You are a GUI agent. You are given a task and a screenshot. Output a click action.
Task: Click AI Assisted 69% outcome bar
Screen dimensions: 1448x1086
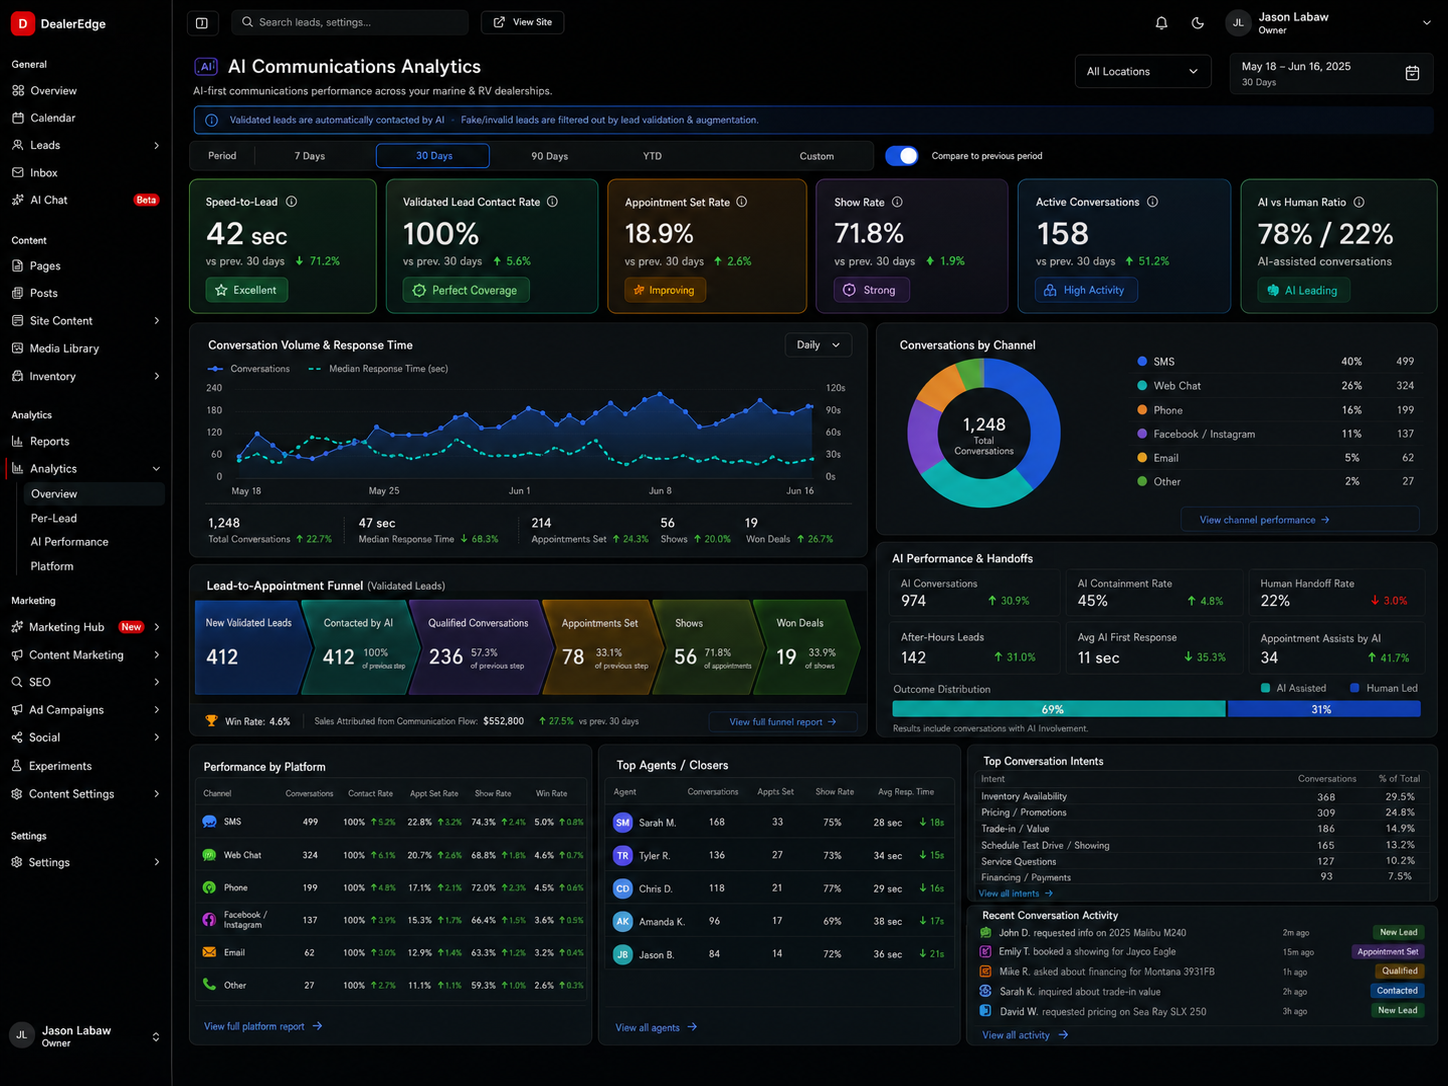coord(1058,709)
